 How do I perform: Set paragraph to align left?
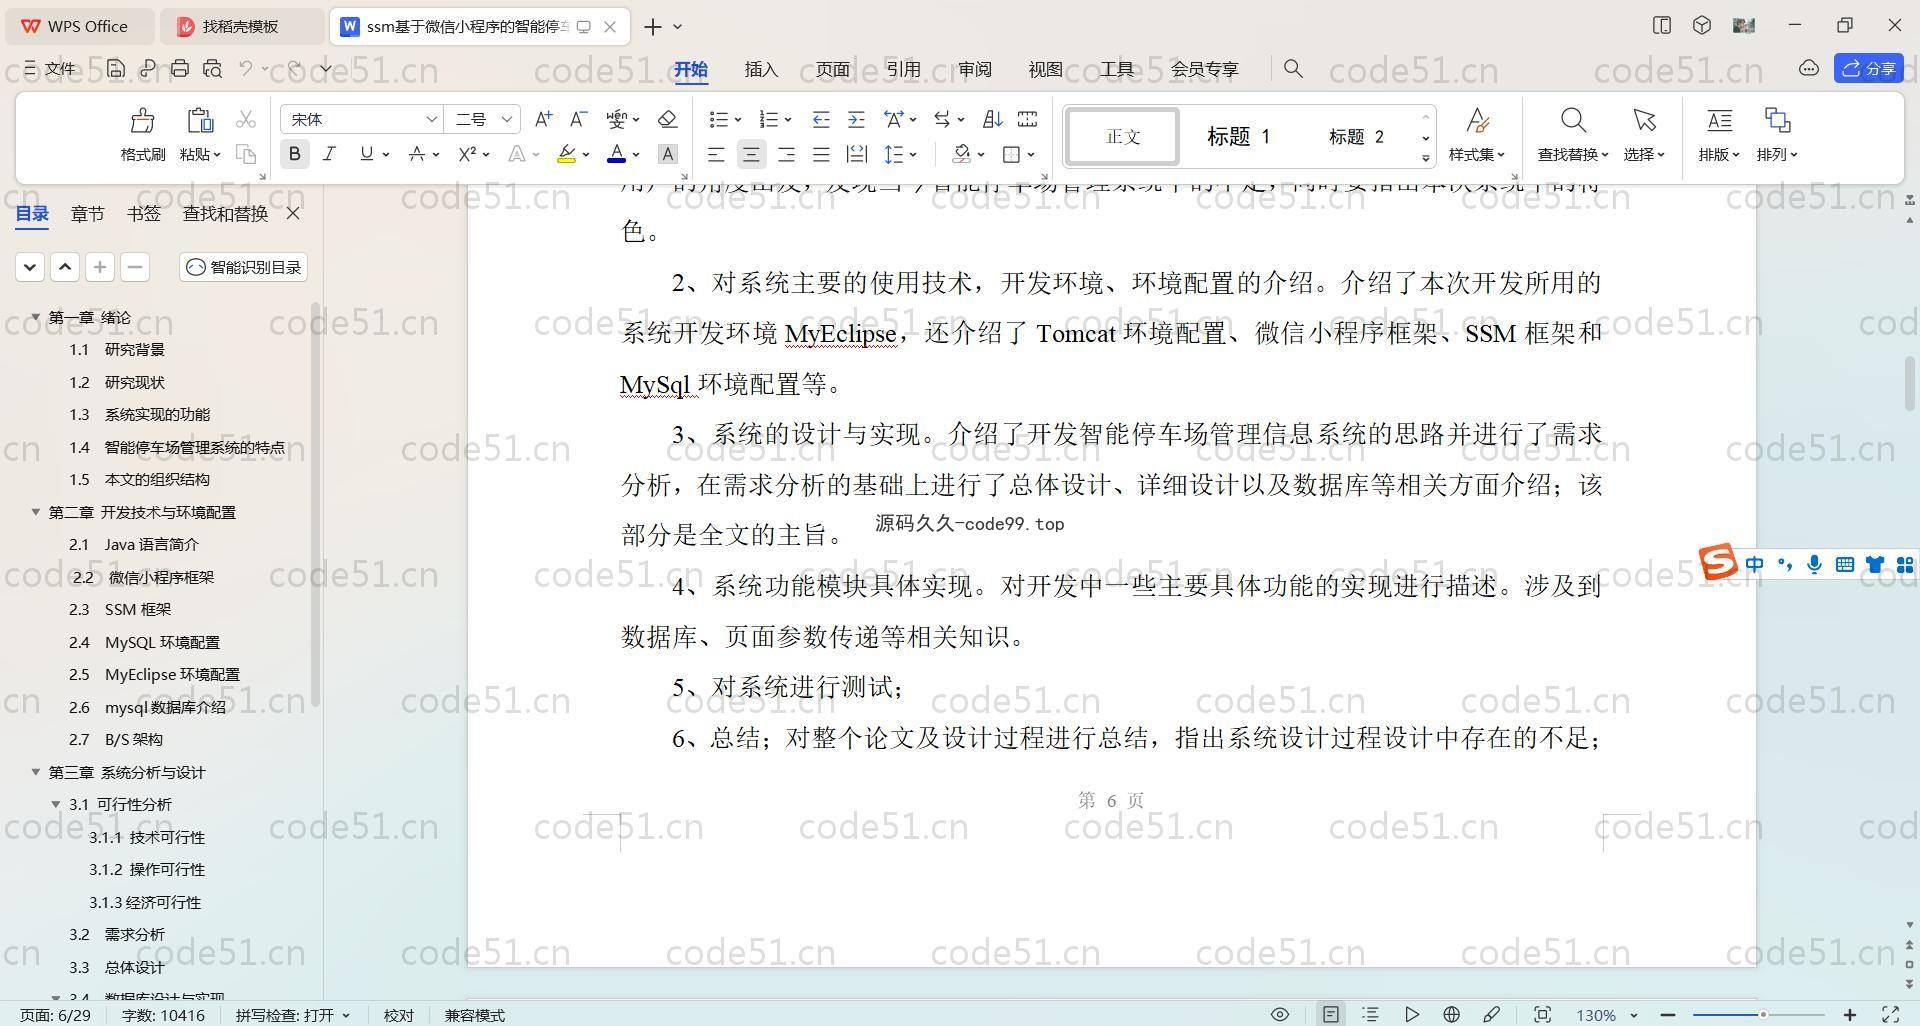[716, 154]
